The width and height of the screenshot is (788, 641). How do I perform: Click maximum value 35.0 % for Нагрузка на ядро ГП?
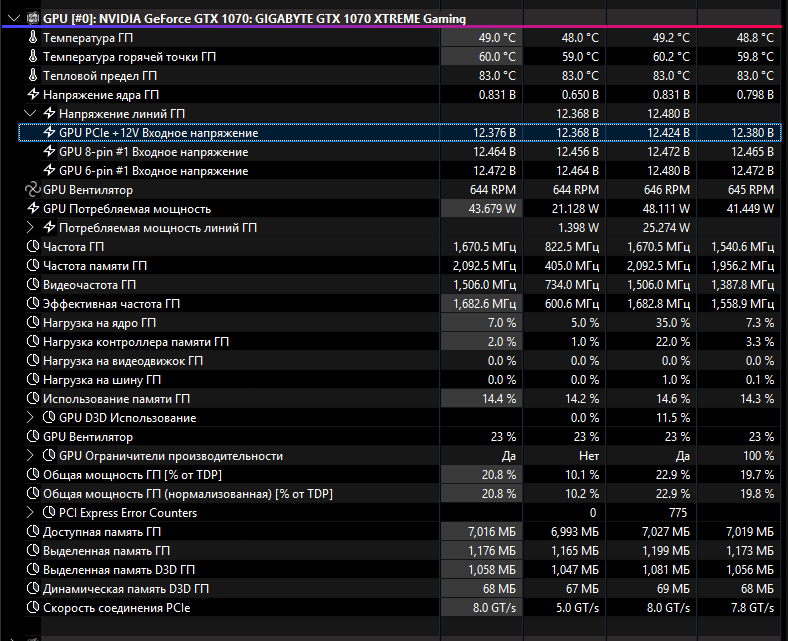pyautogui.click(x=672, y=323)
